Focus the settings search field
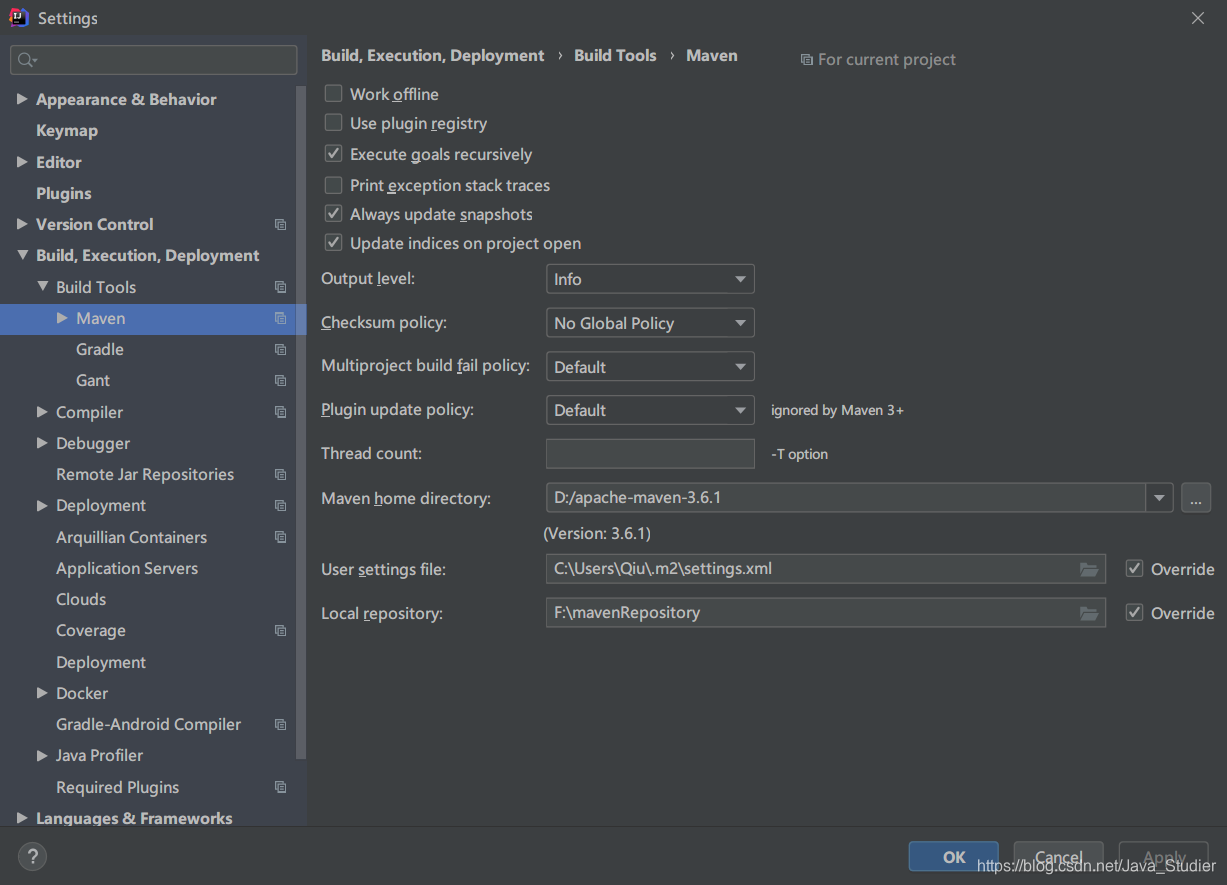Viewport: 1227px width, 885px height. pyautogui.click(x=154, y=60)
